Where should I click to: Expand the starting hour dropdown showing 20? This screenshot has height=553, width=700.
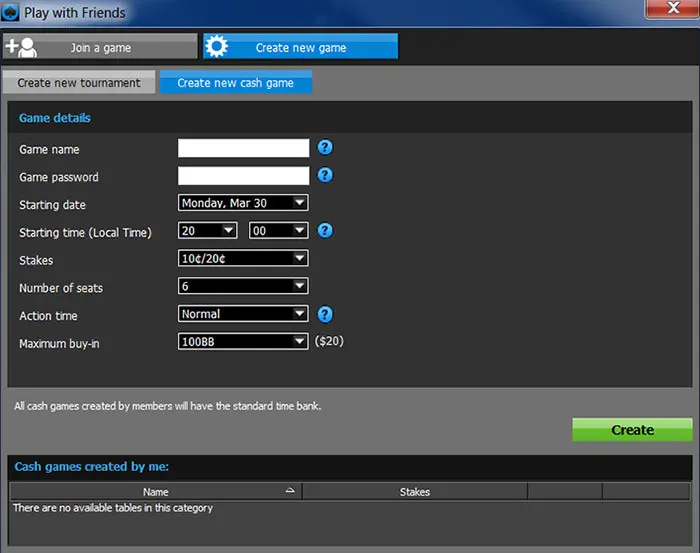coord(208,231)
